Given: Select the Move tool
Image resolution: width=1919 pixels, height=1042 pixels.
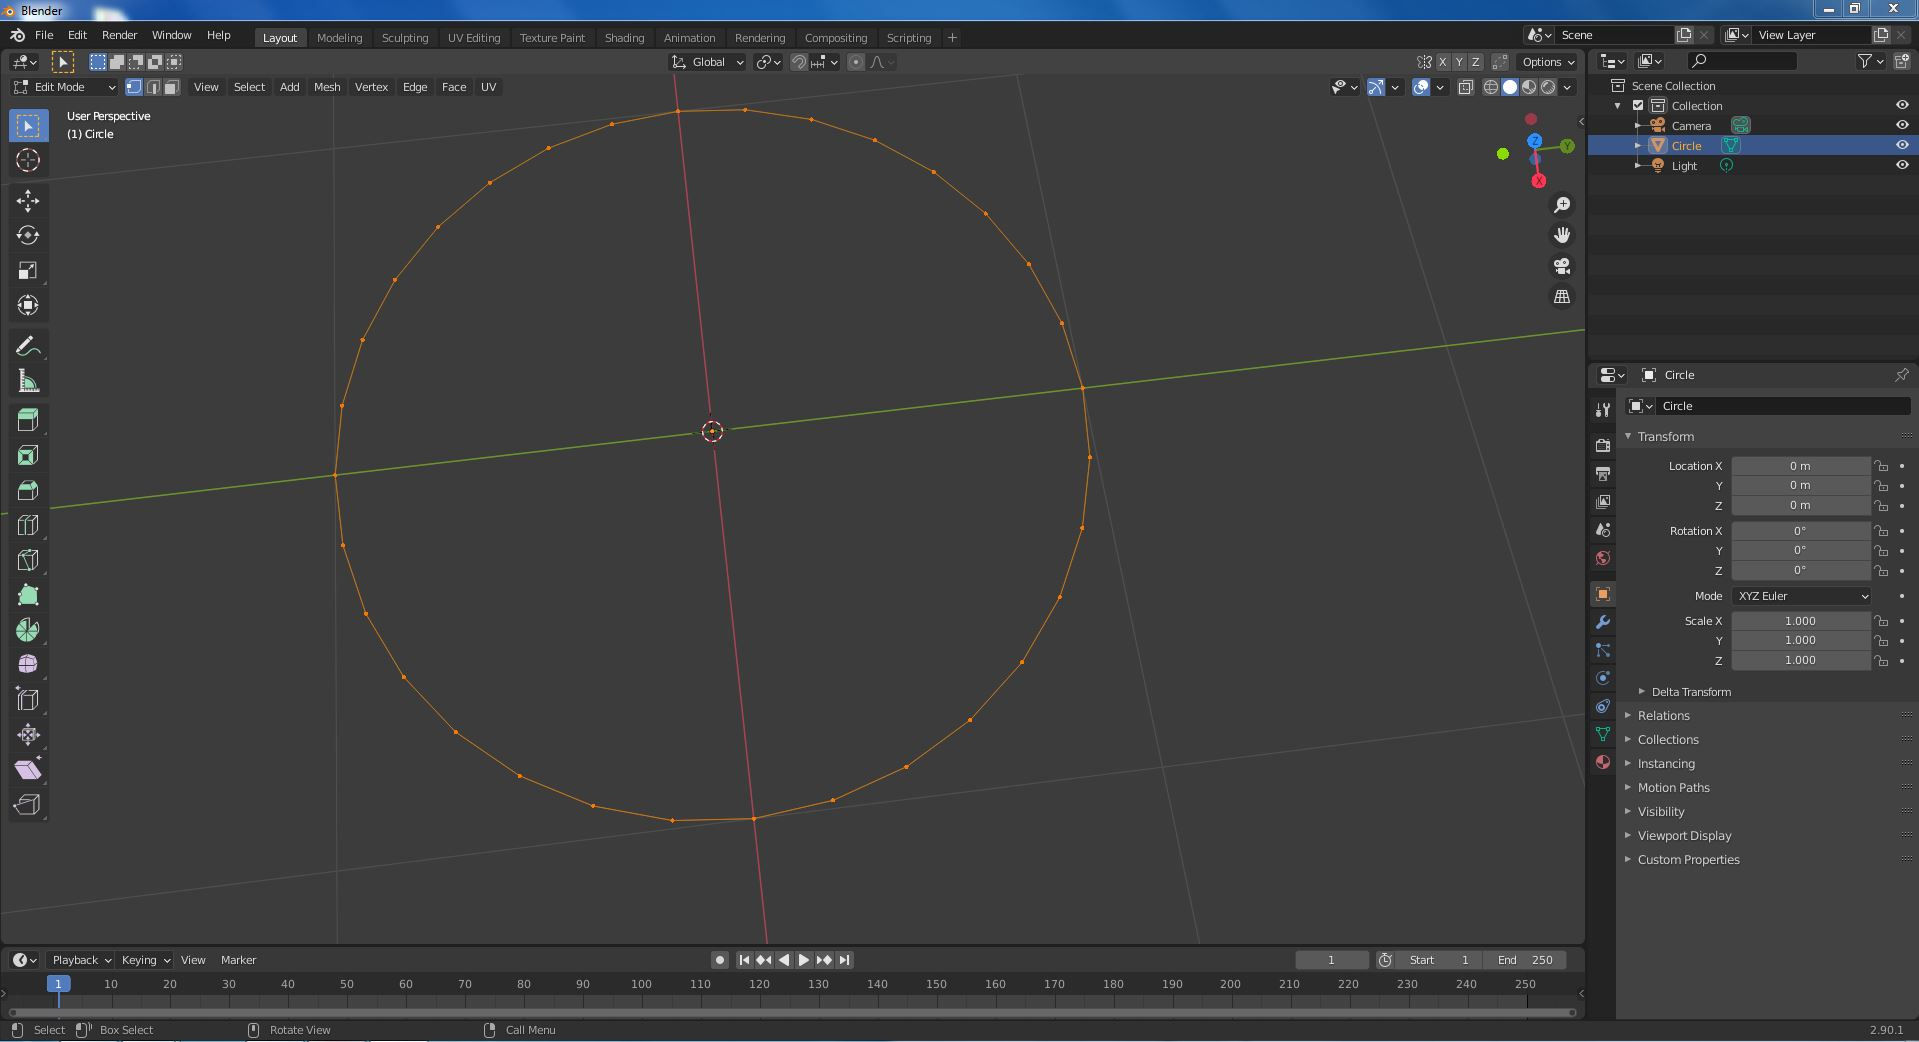Looking at the screenshot, I should click(28, 201).
